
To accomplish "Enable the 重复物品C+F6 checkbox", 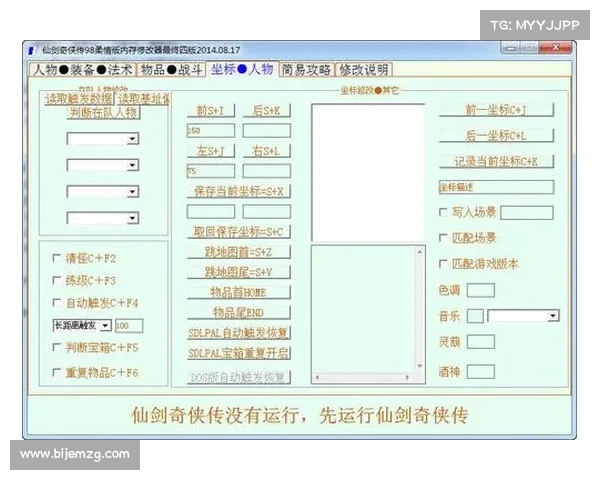I will [x=57, y=372].
